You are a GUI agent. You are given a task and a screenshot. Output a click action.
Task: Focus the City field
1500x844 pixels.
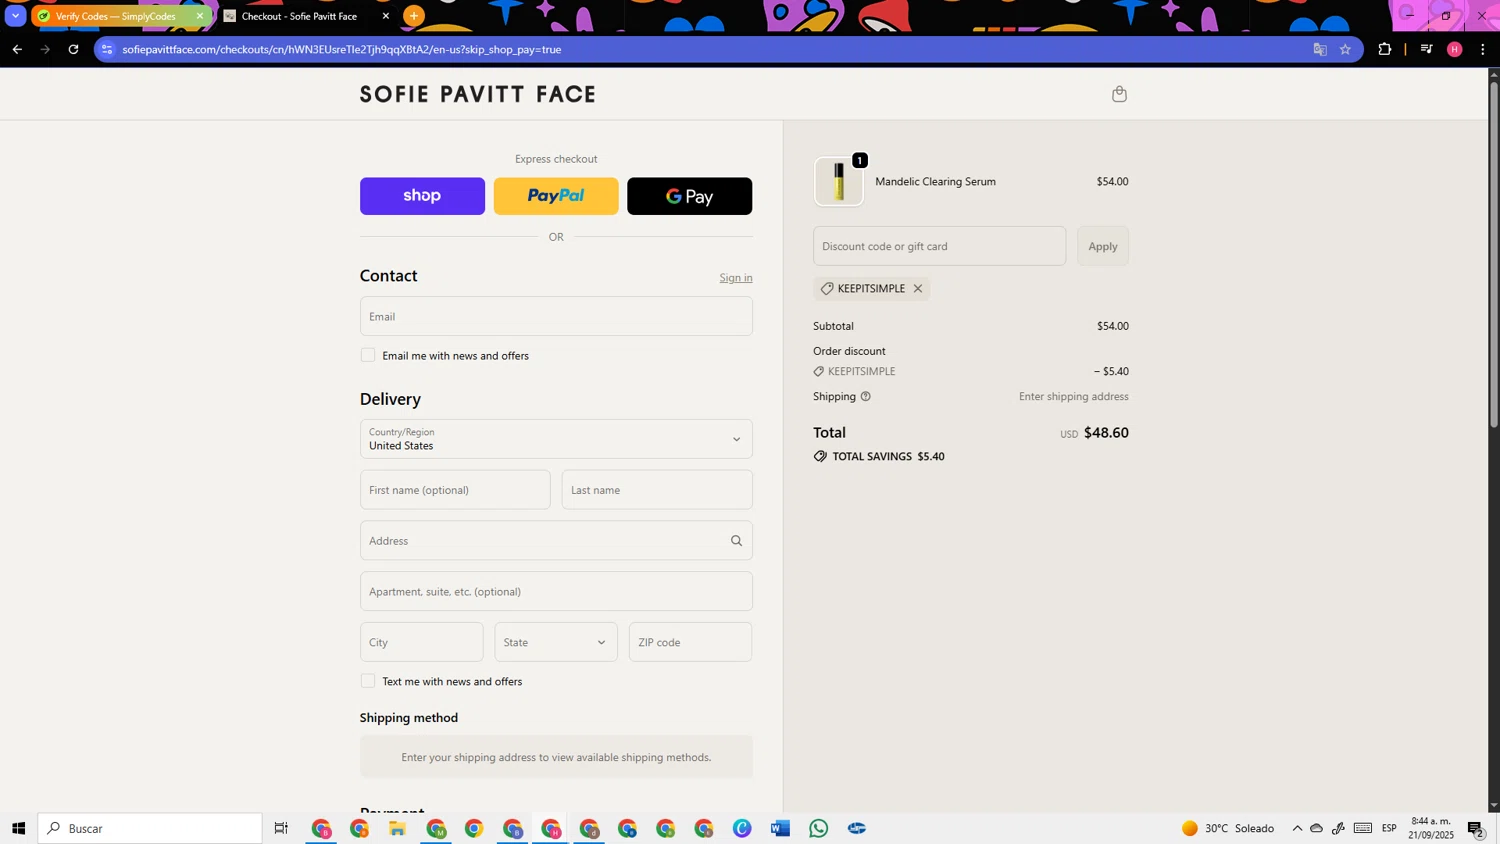point(422,642)
